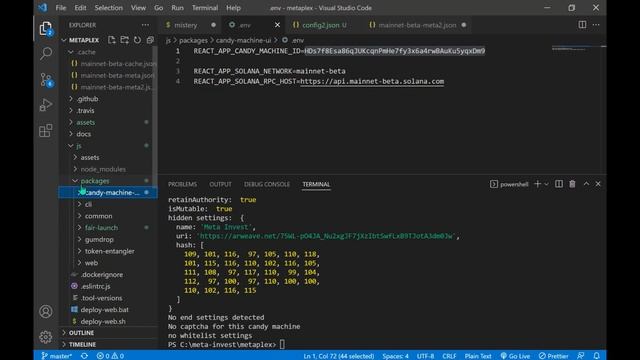Kill terminal with trash icon
The height and width of the screenshot is (360, 640).
(572, 184)
